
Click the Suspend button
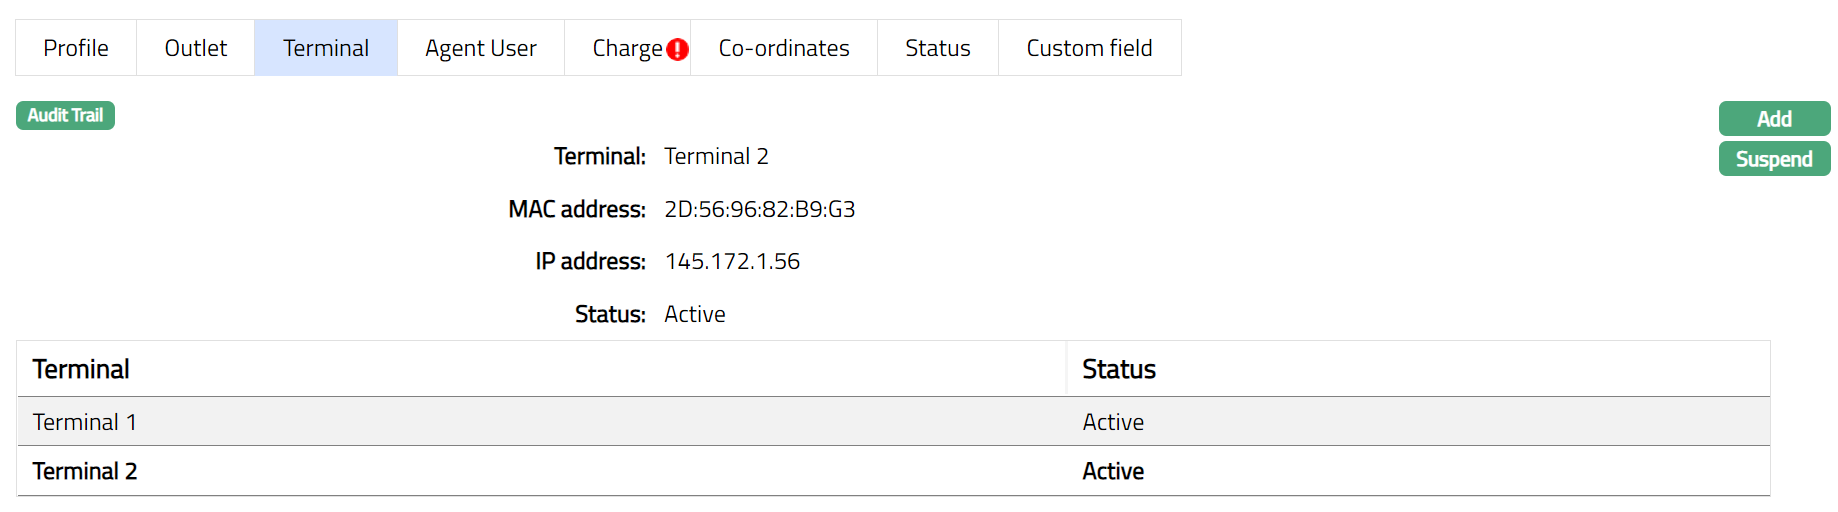tap(1774, 159)
